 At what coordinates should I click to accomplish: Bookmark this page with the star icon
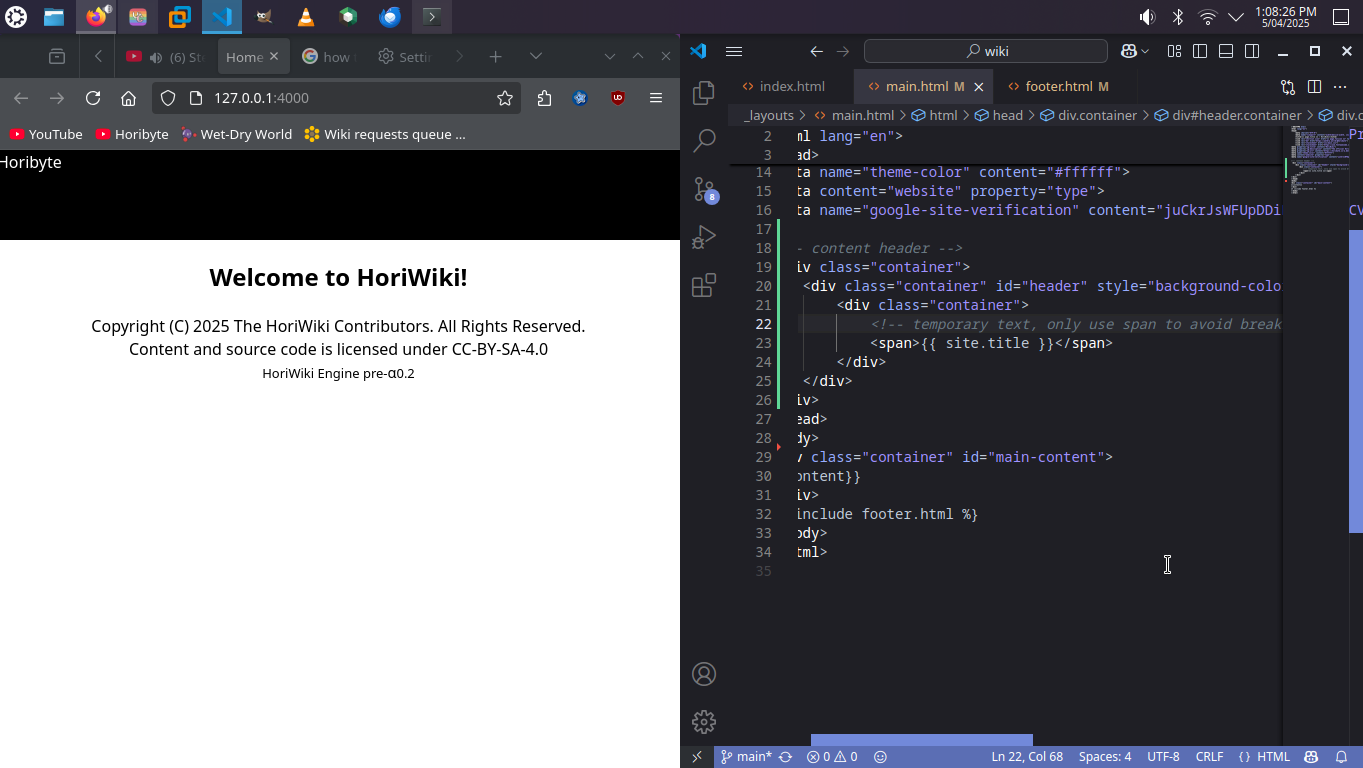click(x=505, y=98)
